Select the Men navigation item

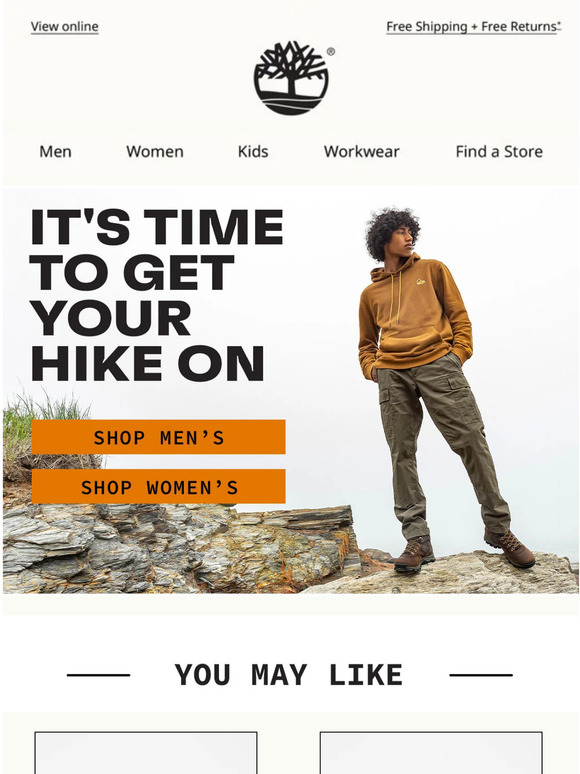[55, 152]
